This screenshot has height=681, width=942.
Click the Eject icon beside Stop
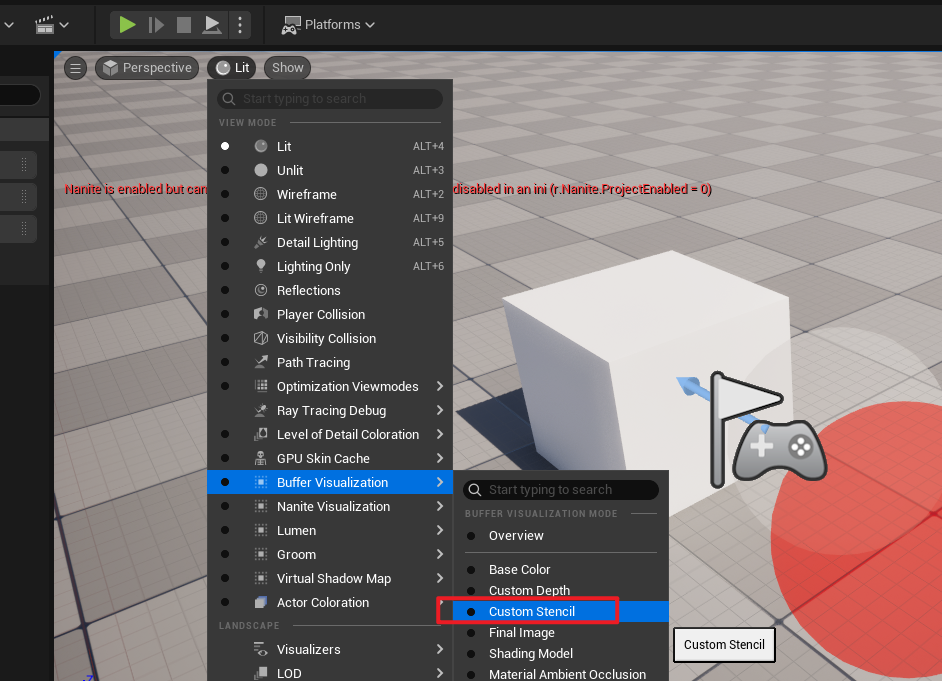tap(212, 25)
